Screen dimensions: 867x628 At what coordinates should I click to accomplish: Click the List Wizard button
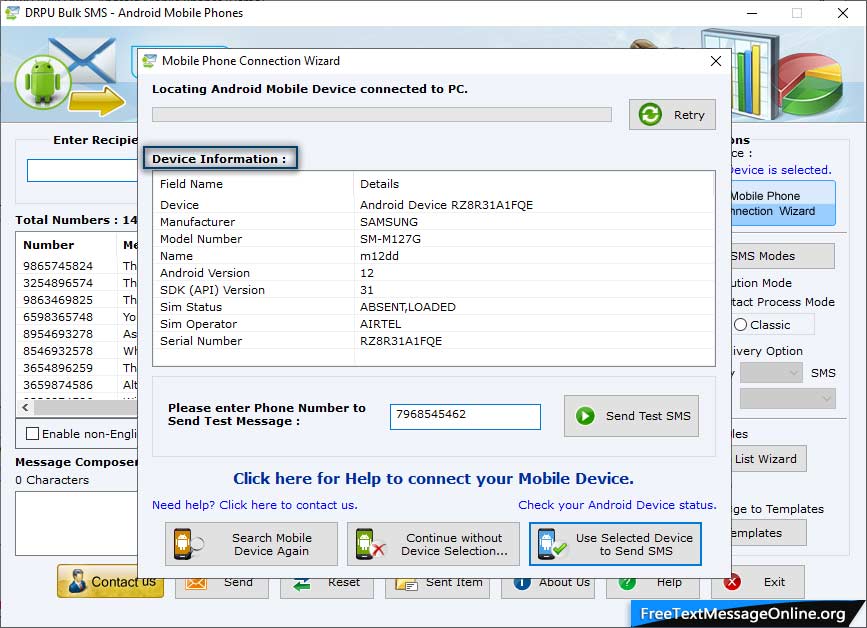[x=769, y=459]
